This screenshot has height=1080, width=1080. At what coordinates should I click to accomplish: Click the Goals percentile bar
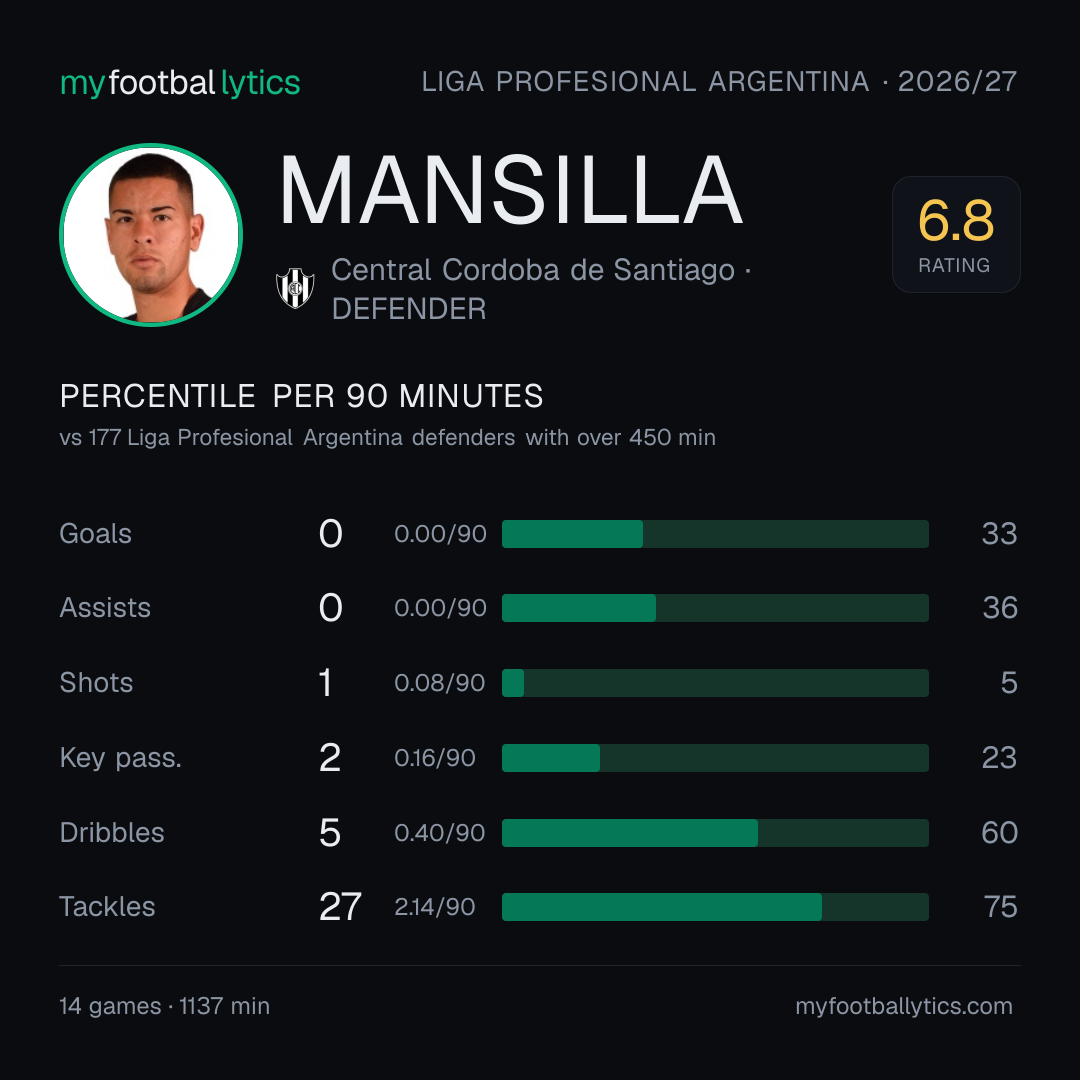coord(715,534)
